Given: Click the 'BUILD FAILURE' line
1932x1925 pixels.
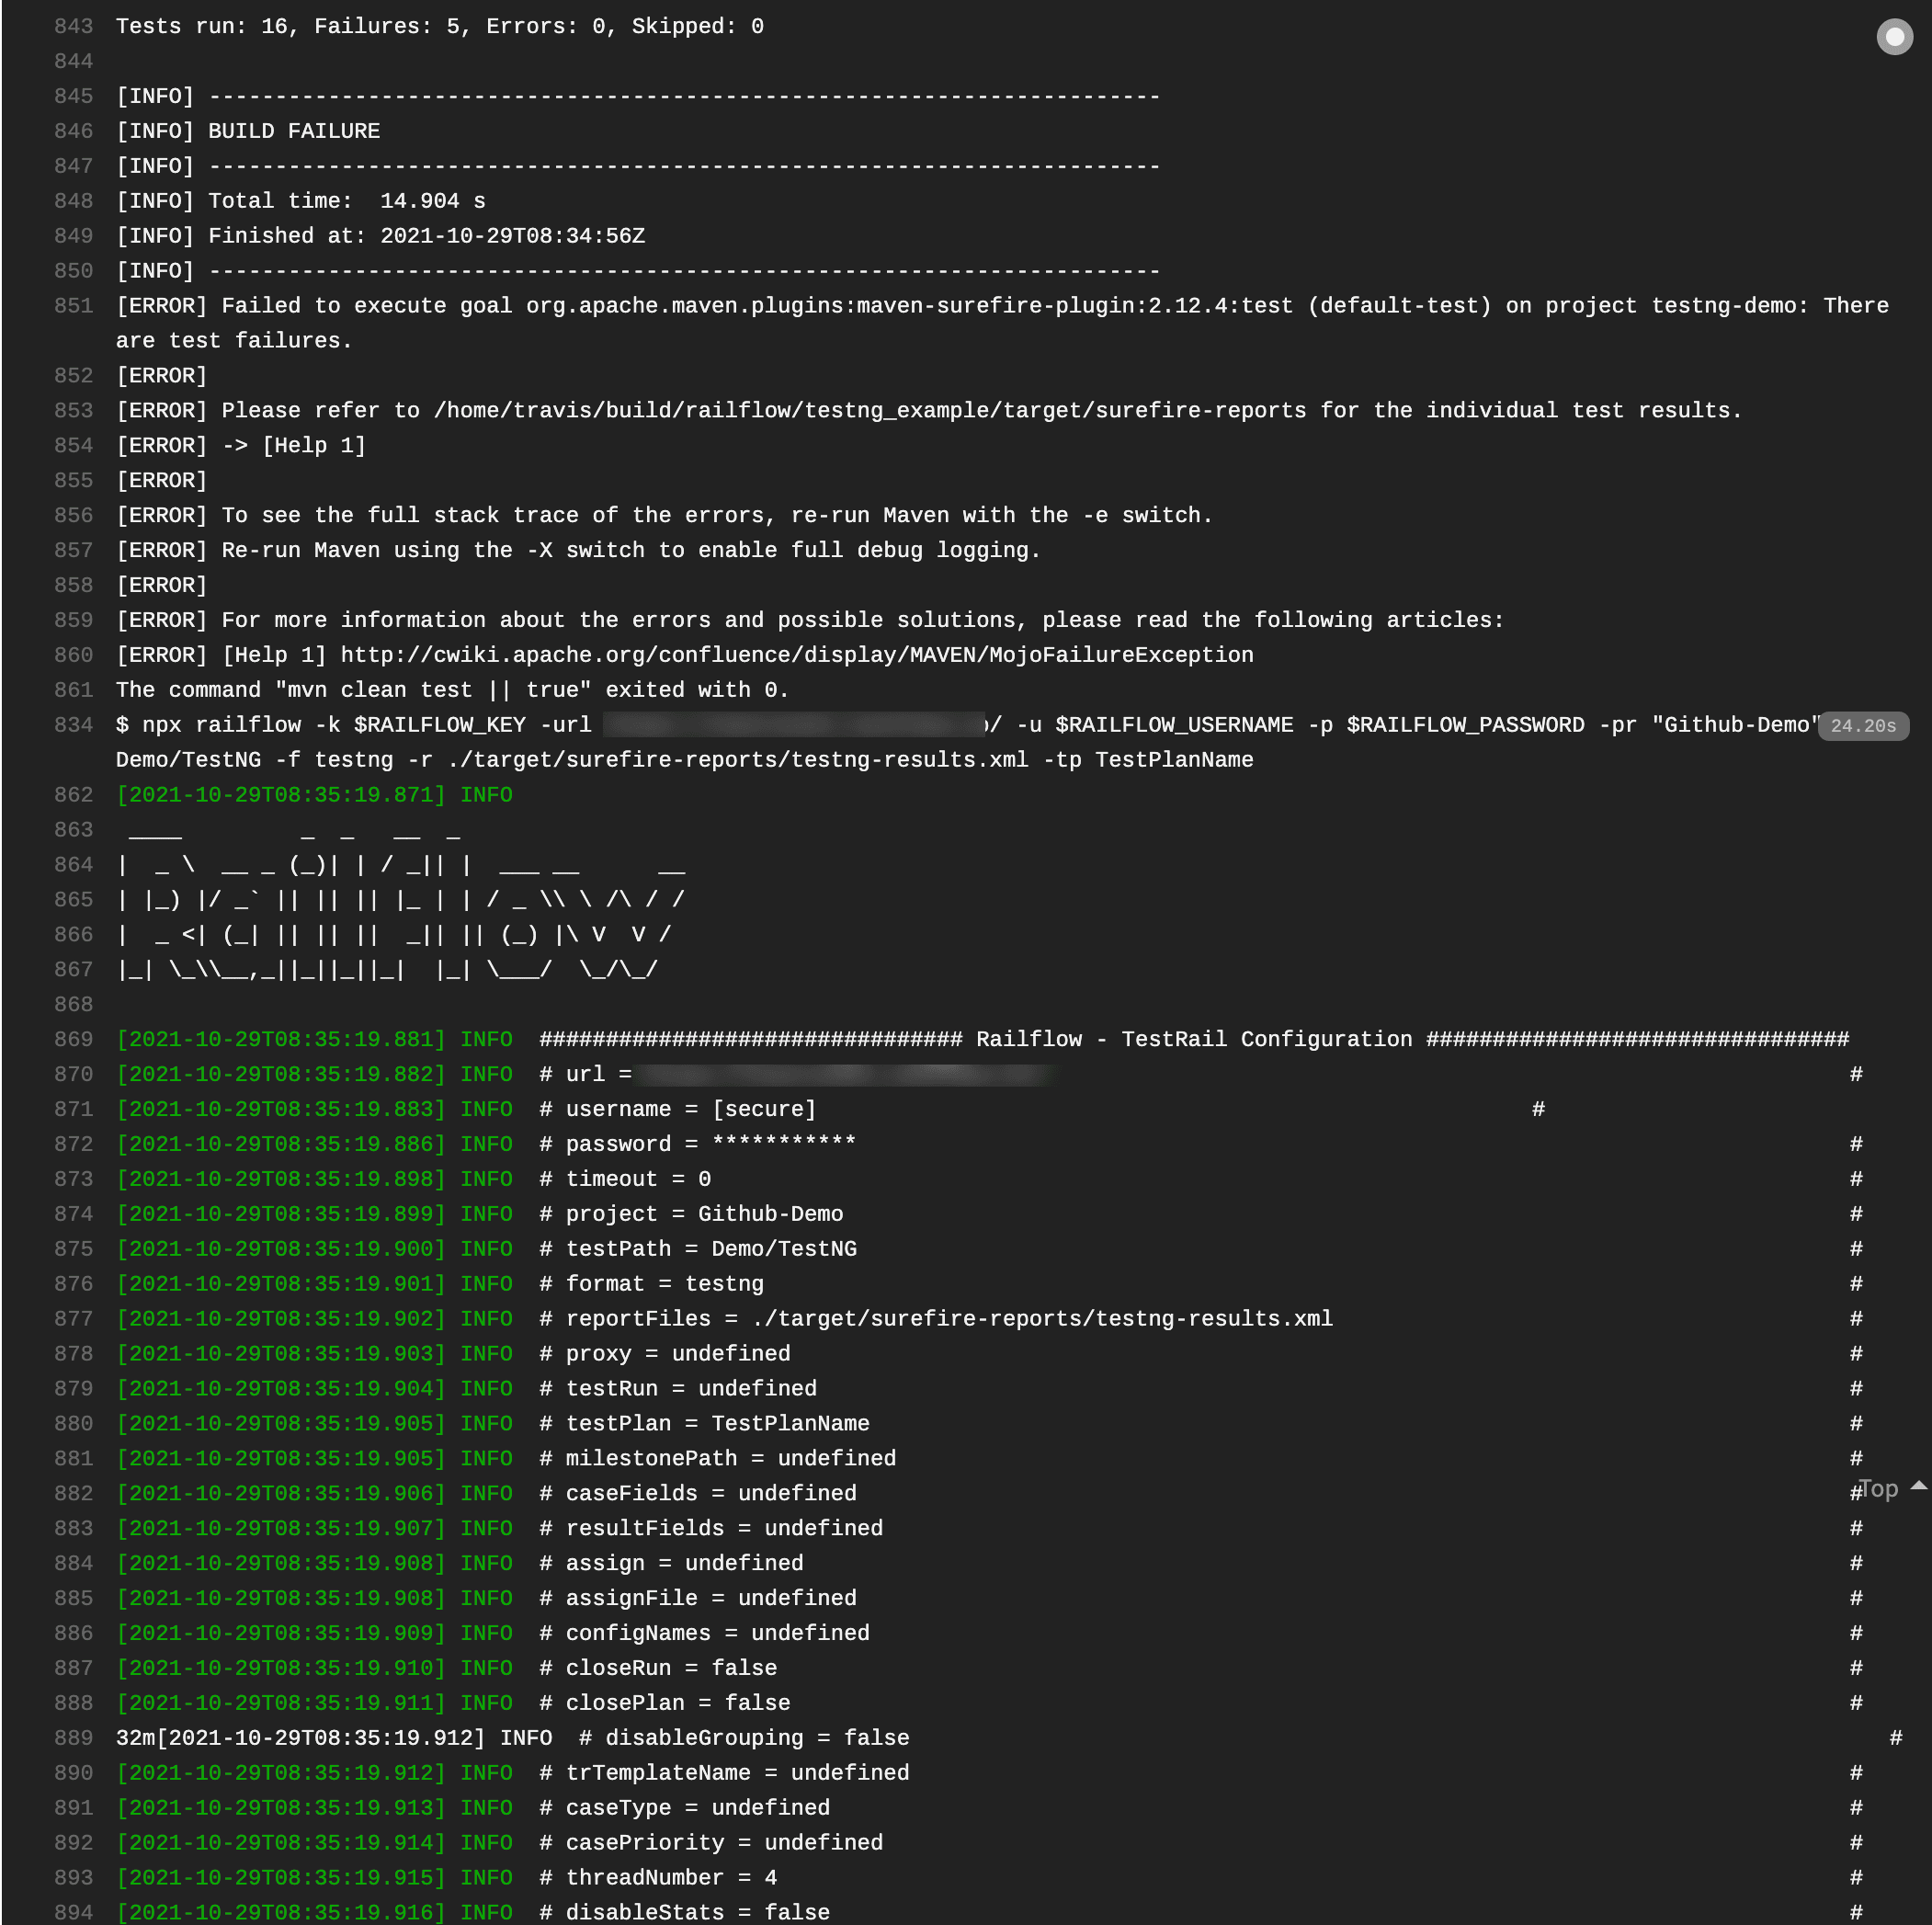Looking at the screenshot, I should point(248,132).
